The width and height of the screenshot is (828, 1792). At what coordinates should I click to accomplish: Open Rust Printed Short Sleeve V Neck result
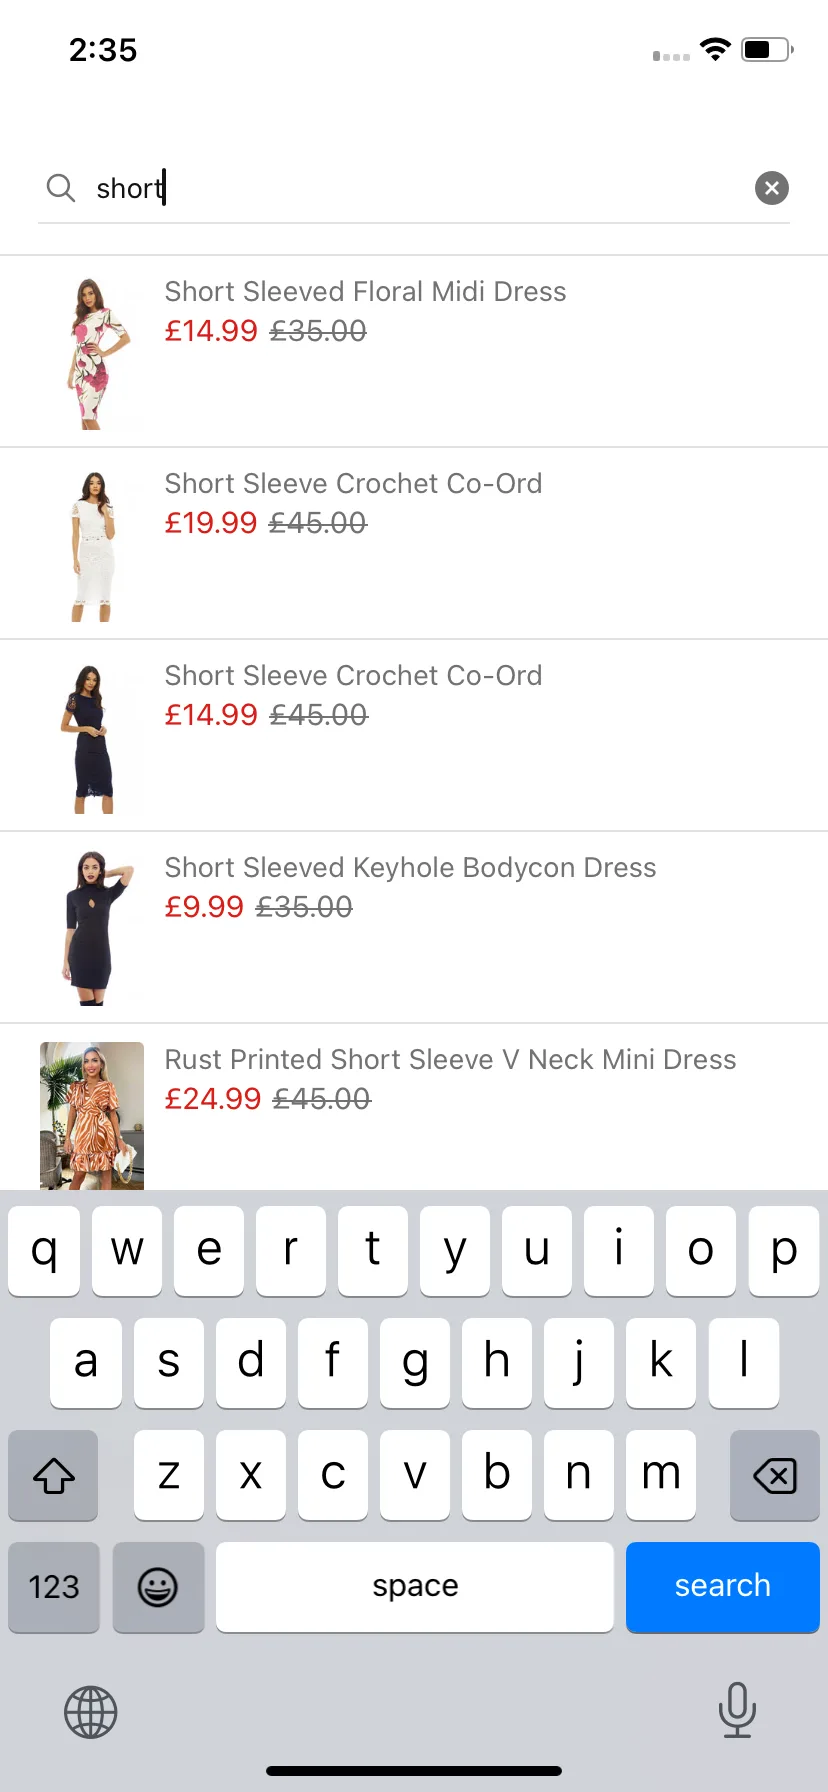(x=450, y=1060)
